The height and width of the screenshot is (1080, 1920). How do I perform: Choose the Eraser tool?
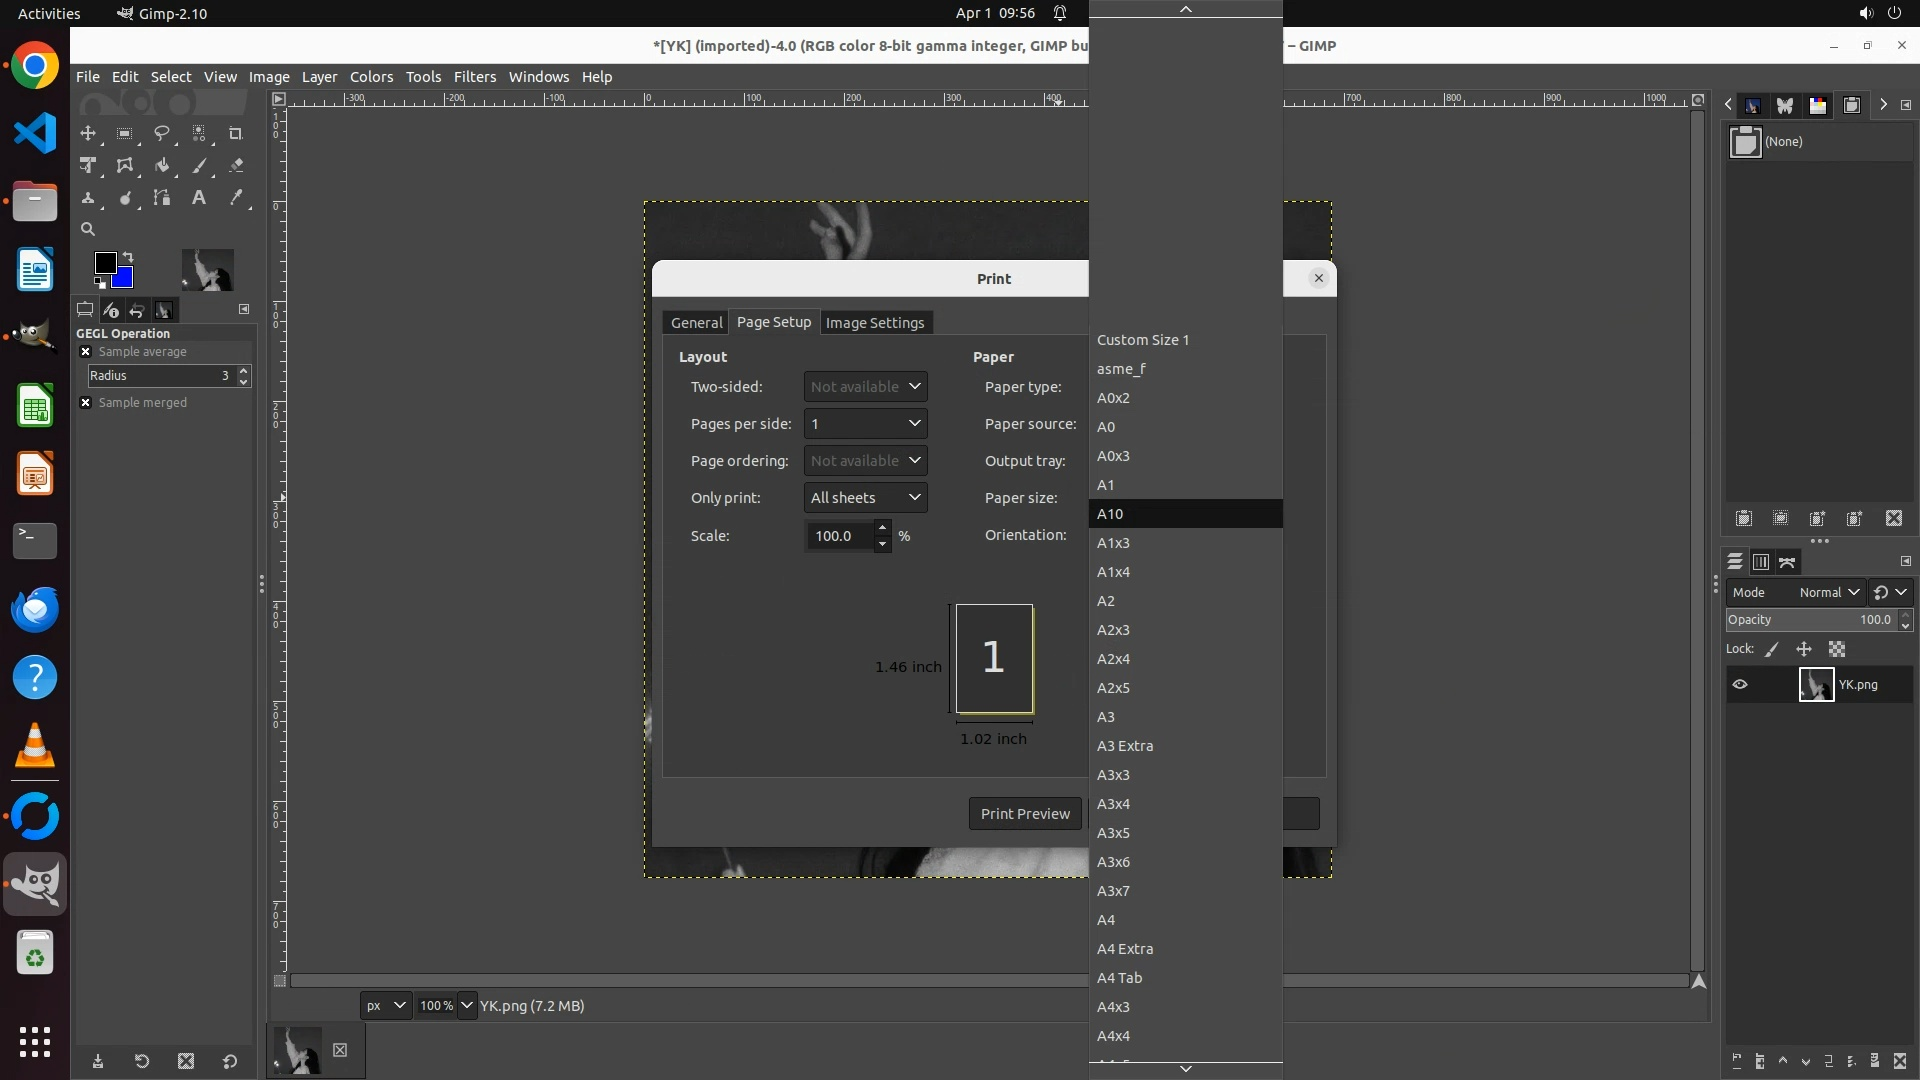coord(236,166)
